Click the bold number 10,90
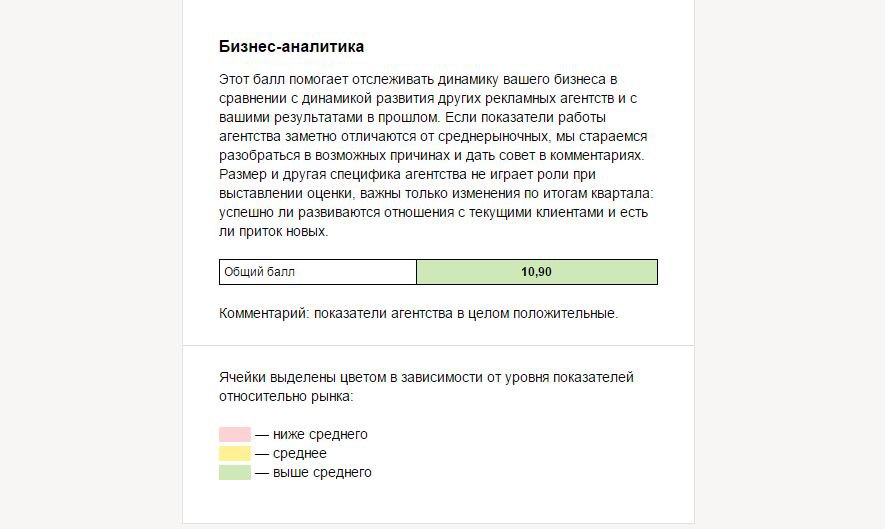 537,272
